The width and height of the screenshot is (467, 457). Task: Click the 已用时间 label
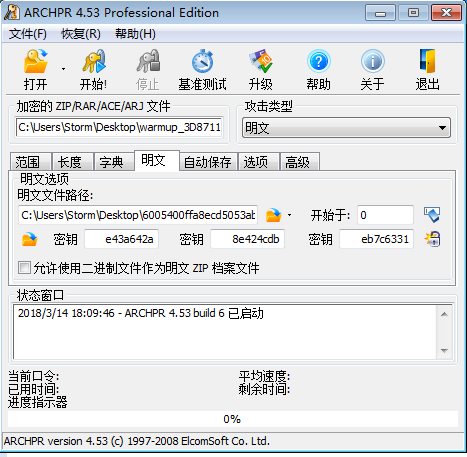pos(34,389)
